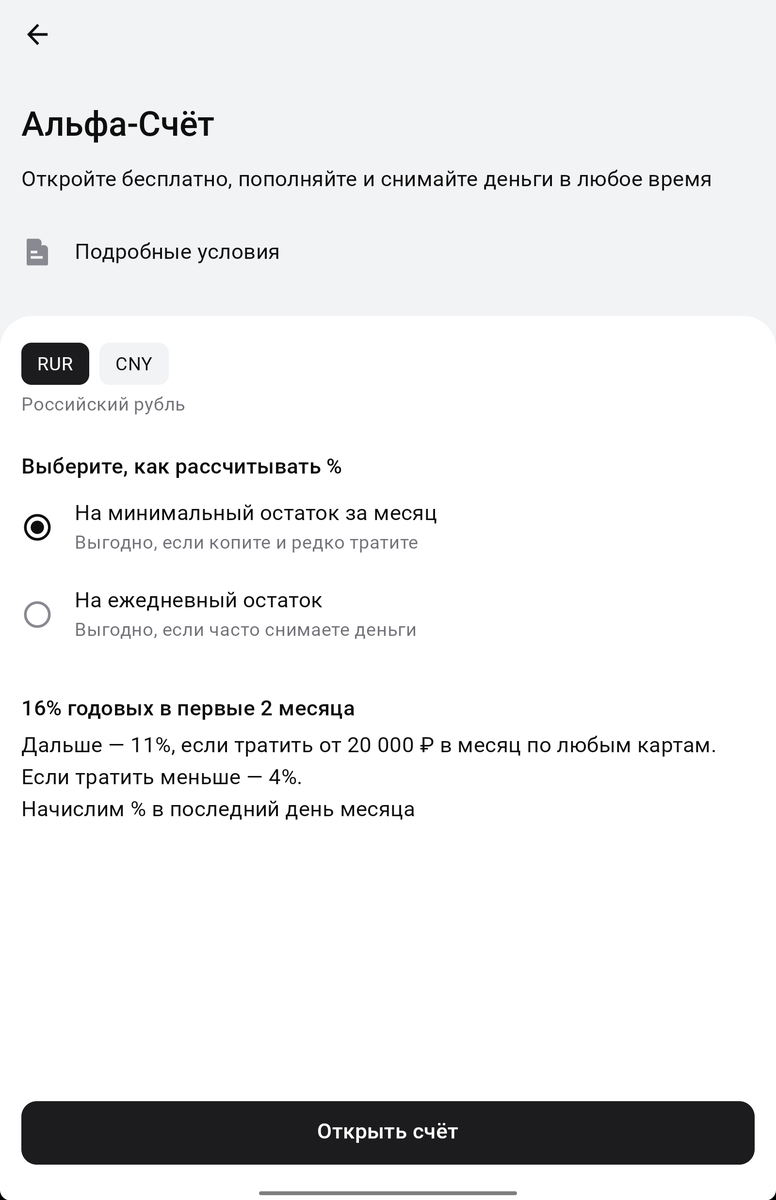Tap the filled radio for minimal monthly balance
This screenshot has width=776, height=1200.
coord(37,527)
